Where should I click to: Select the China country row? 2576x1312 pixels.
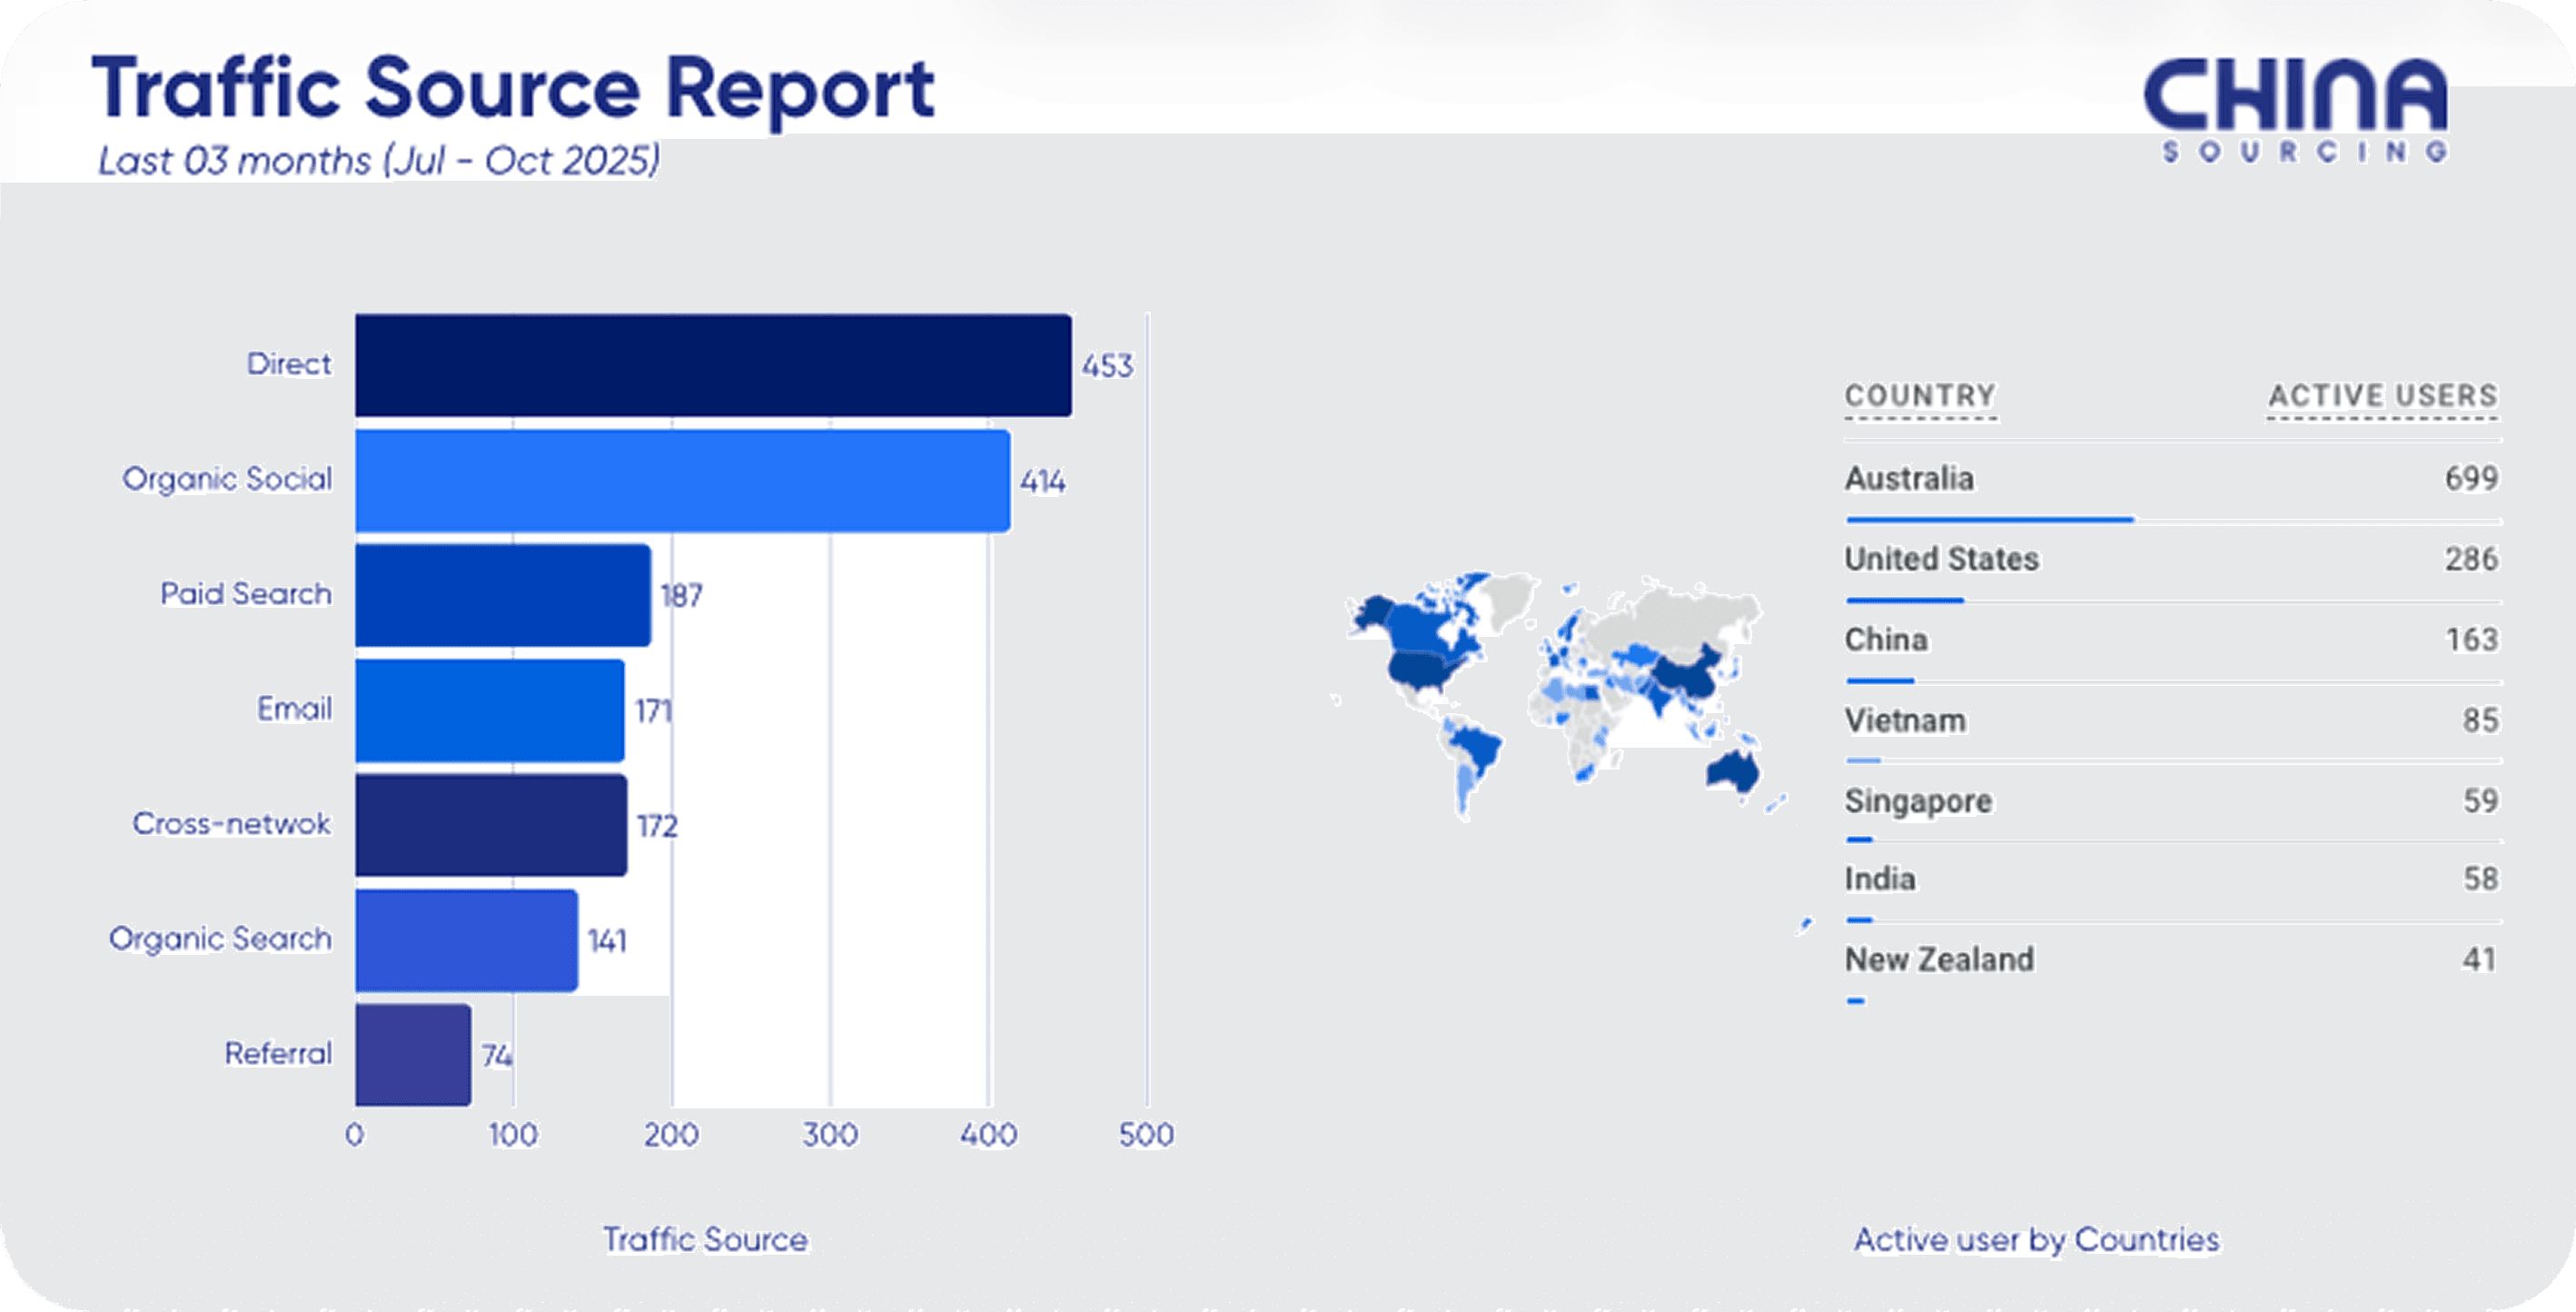[x=1886, y=640]
